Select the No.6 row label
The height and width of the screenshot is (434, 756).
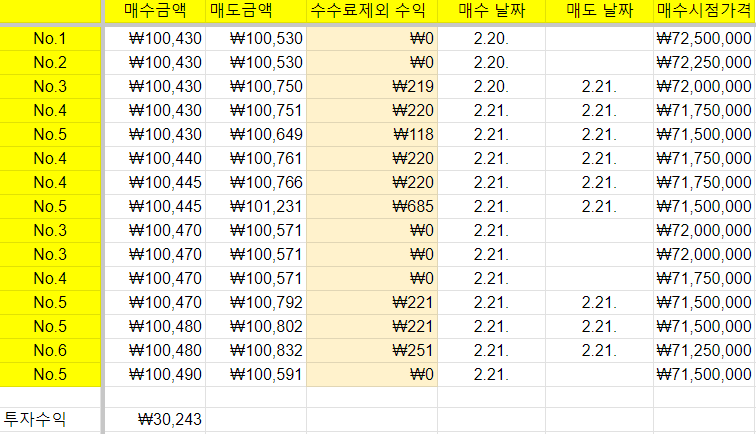(x=50, y=351)
